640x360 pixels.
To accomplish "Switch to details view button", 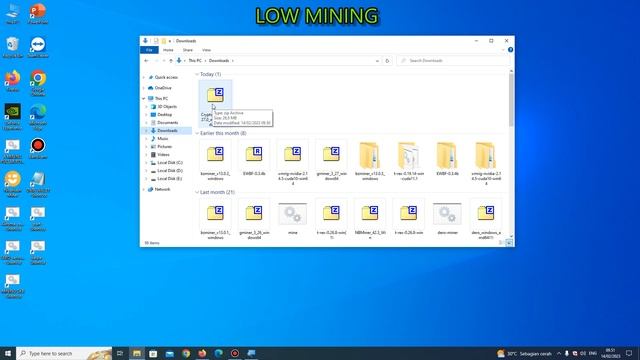I will 501,243.
